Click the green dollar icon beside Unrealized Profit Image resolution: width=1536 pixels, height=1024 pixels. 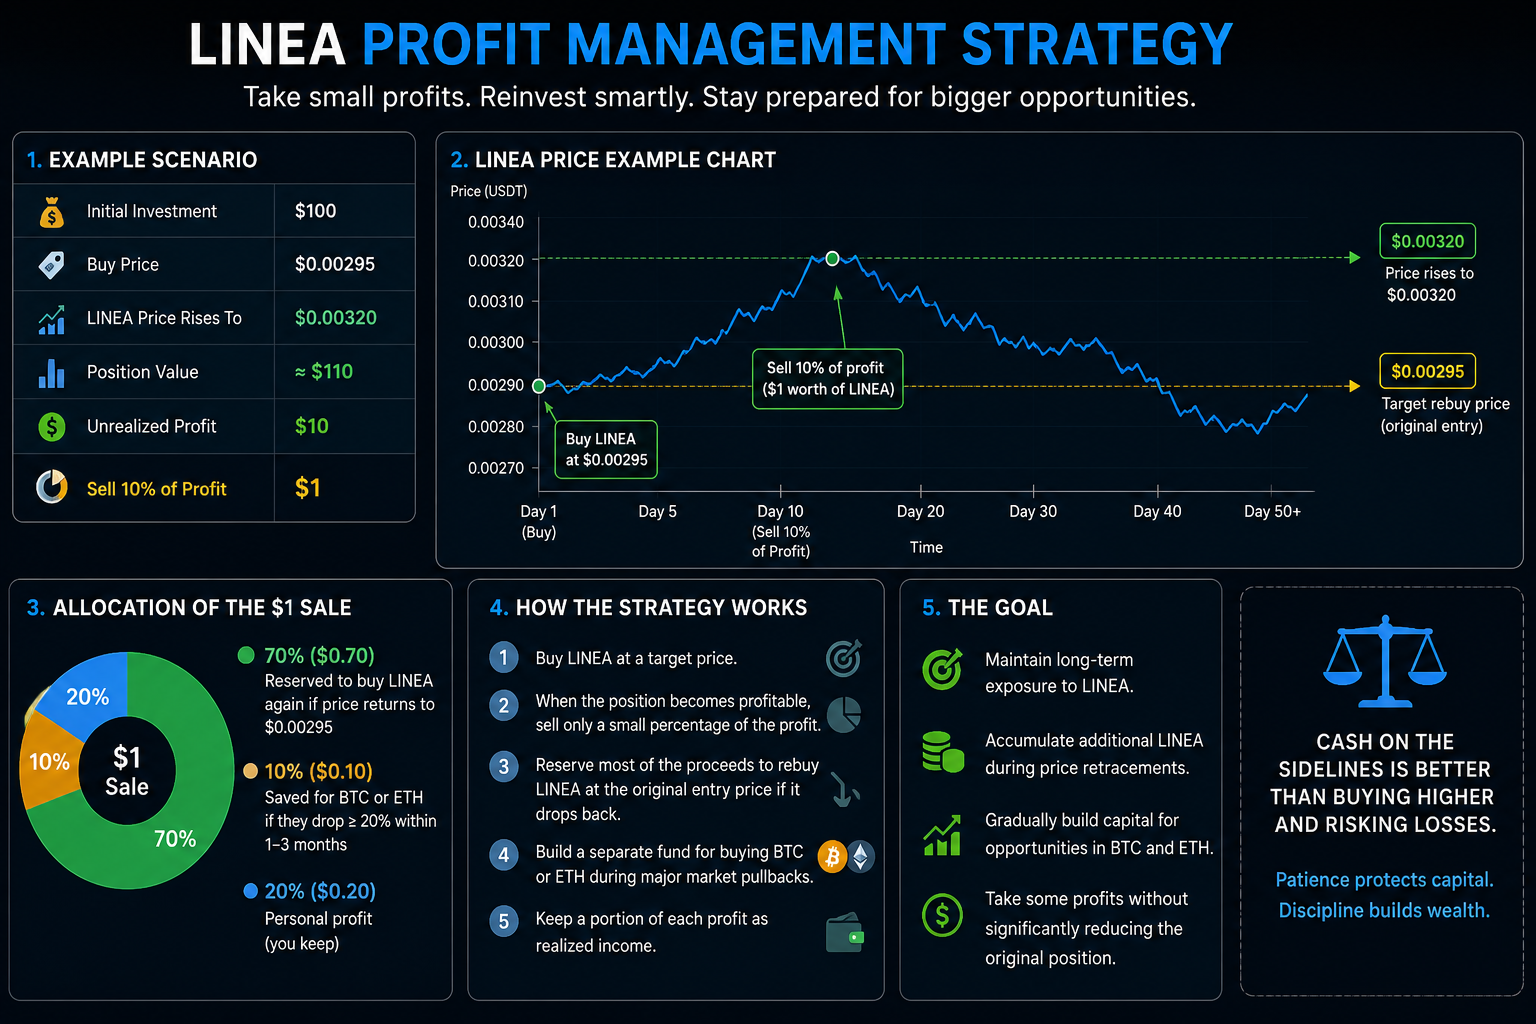pos(51,427)
